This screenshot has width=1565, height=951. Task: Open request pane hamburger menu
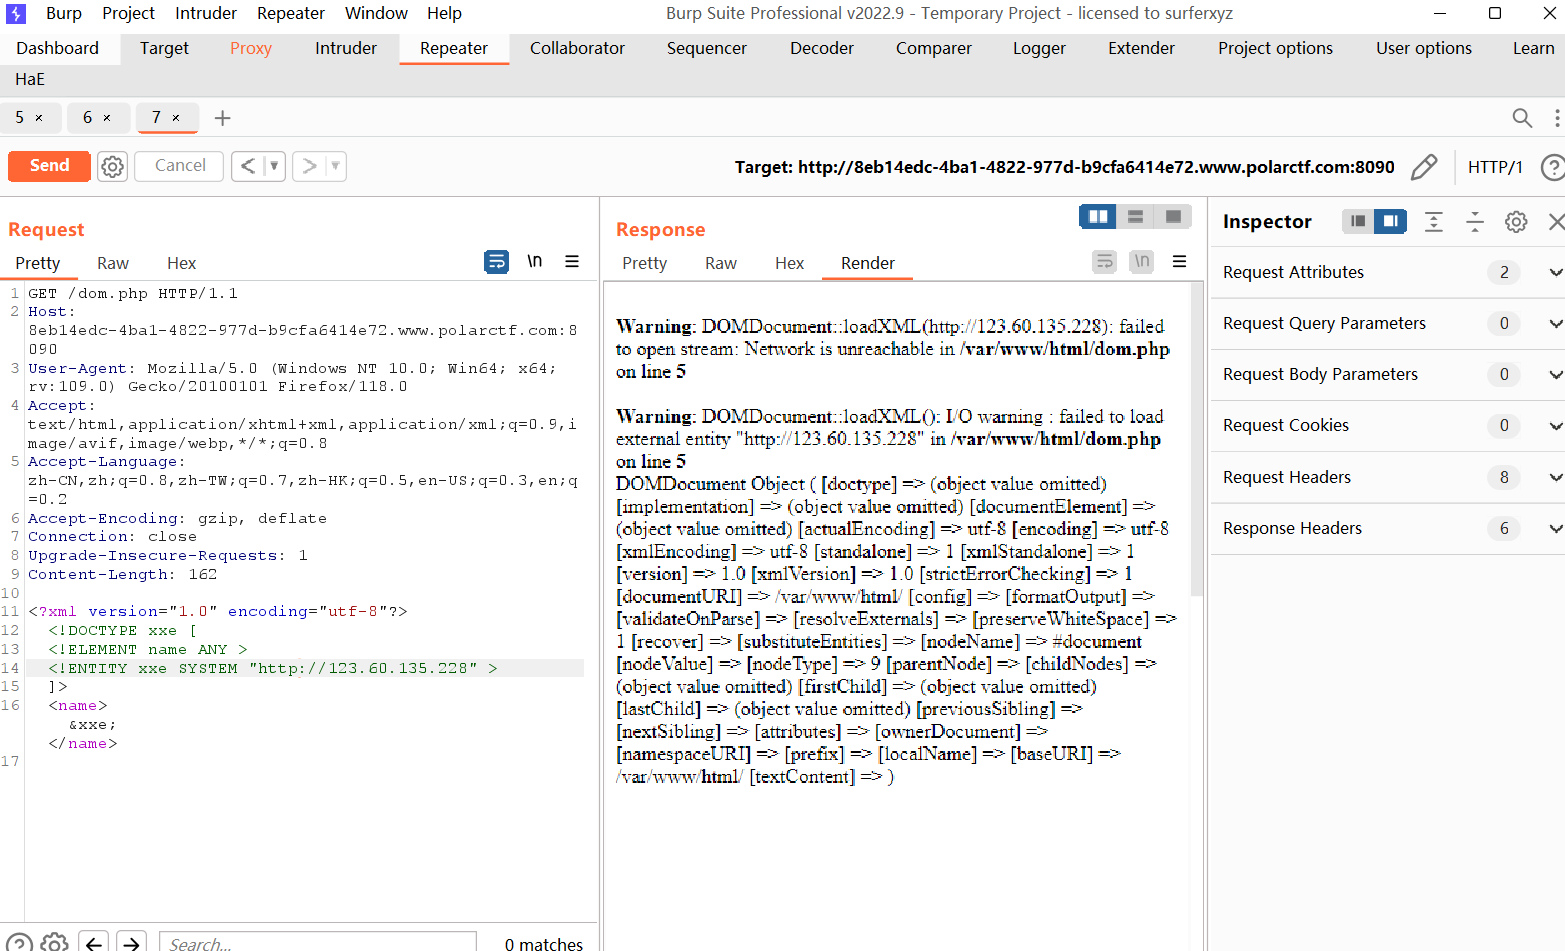tap(572, 262)
